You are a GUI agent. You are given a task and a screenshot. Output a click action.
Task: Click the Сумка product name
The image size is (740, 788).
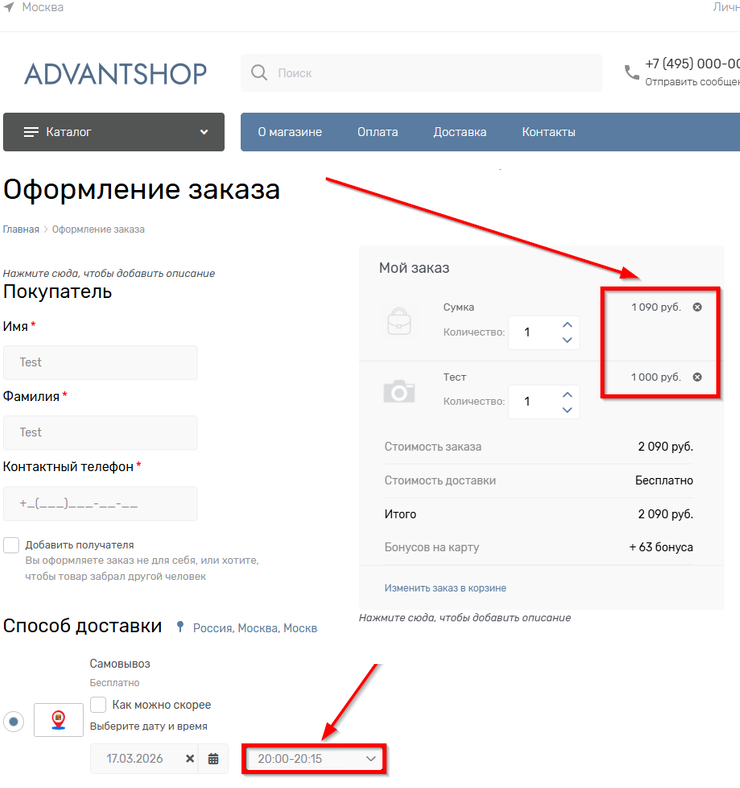pyautogui.click(x=458, y=307)
